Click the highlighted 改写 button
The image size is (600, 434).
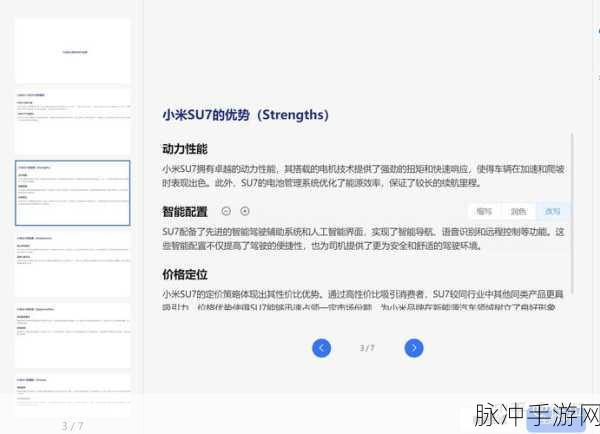(552, 211)
